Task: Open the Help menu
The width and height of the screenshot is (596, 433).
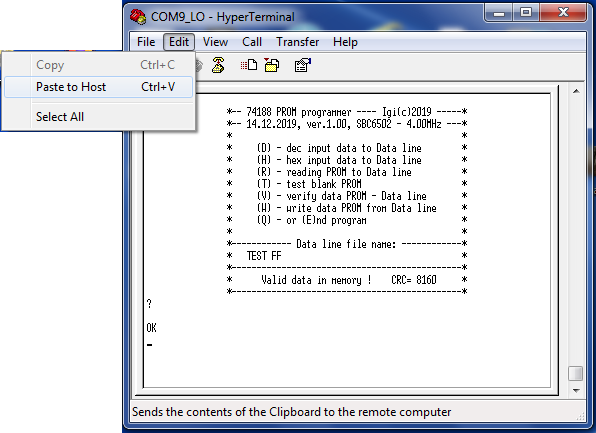Action: tap(345, 42)
